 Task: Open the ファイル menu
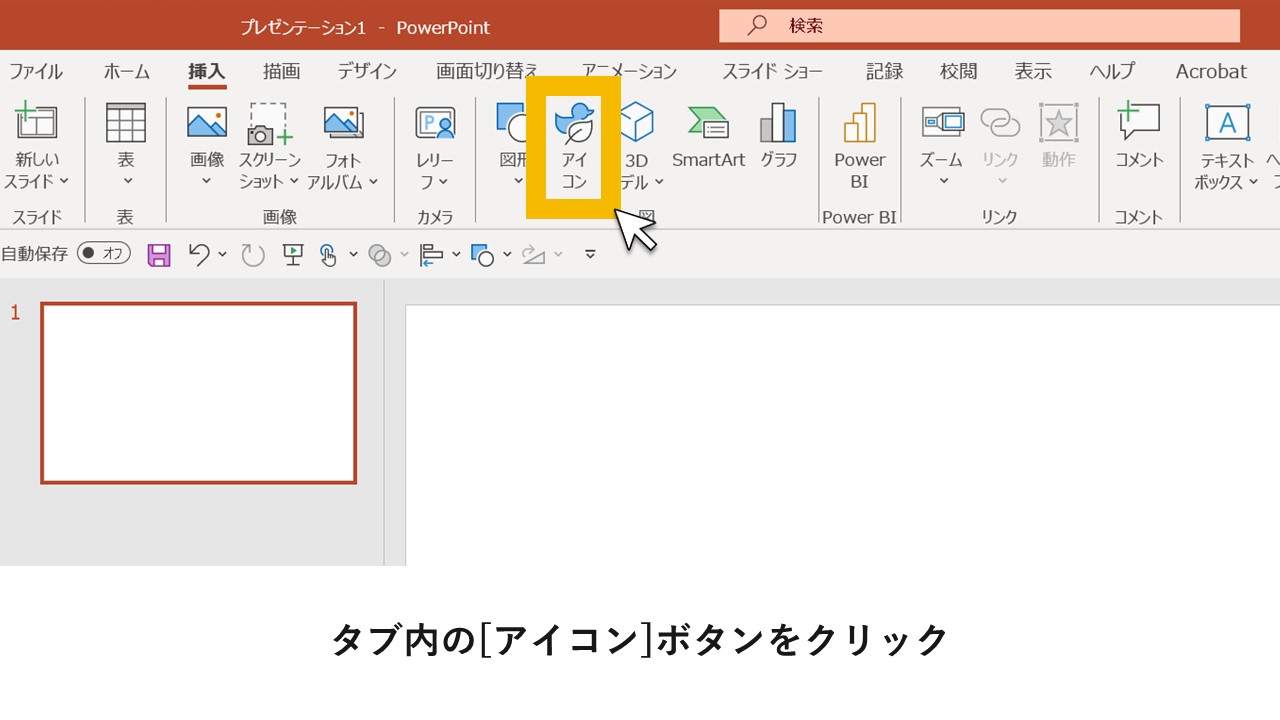[37, 71]
